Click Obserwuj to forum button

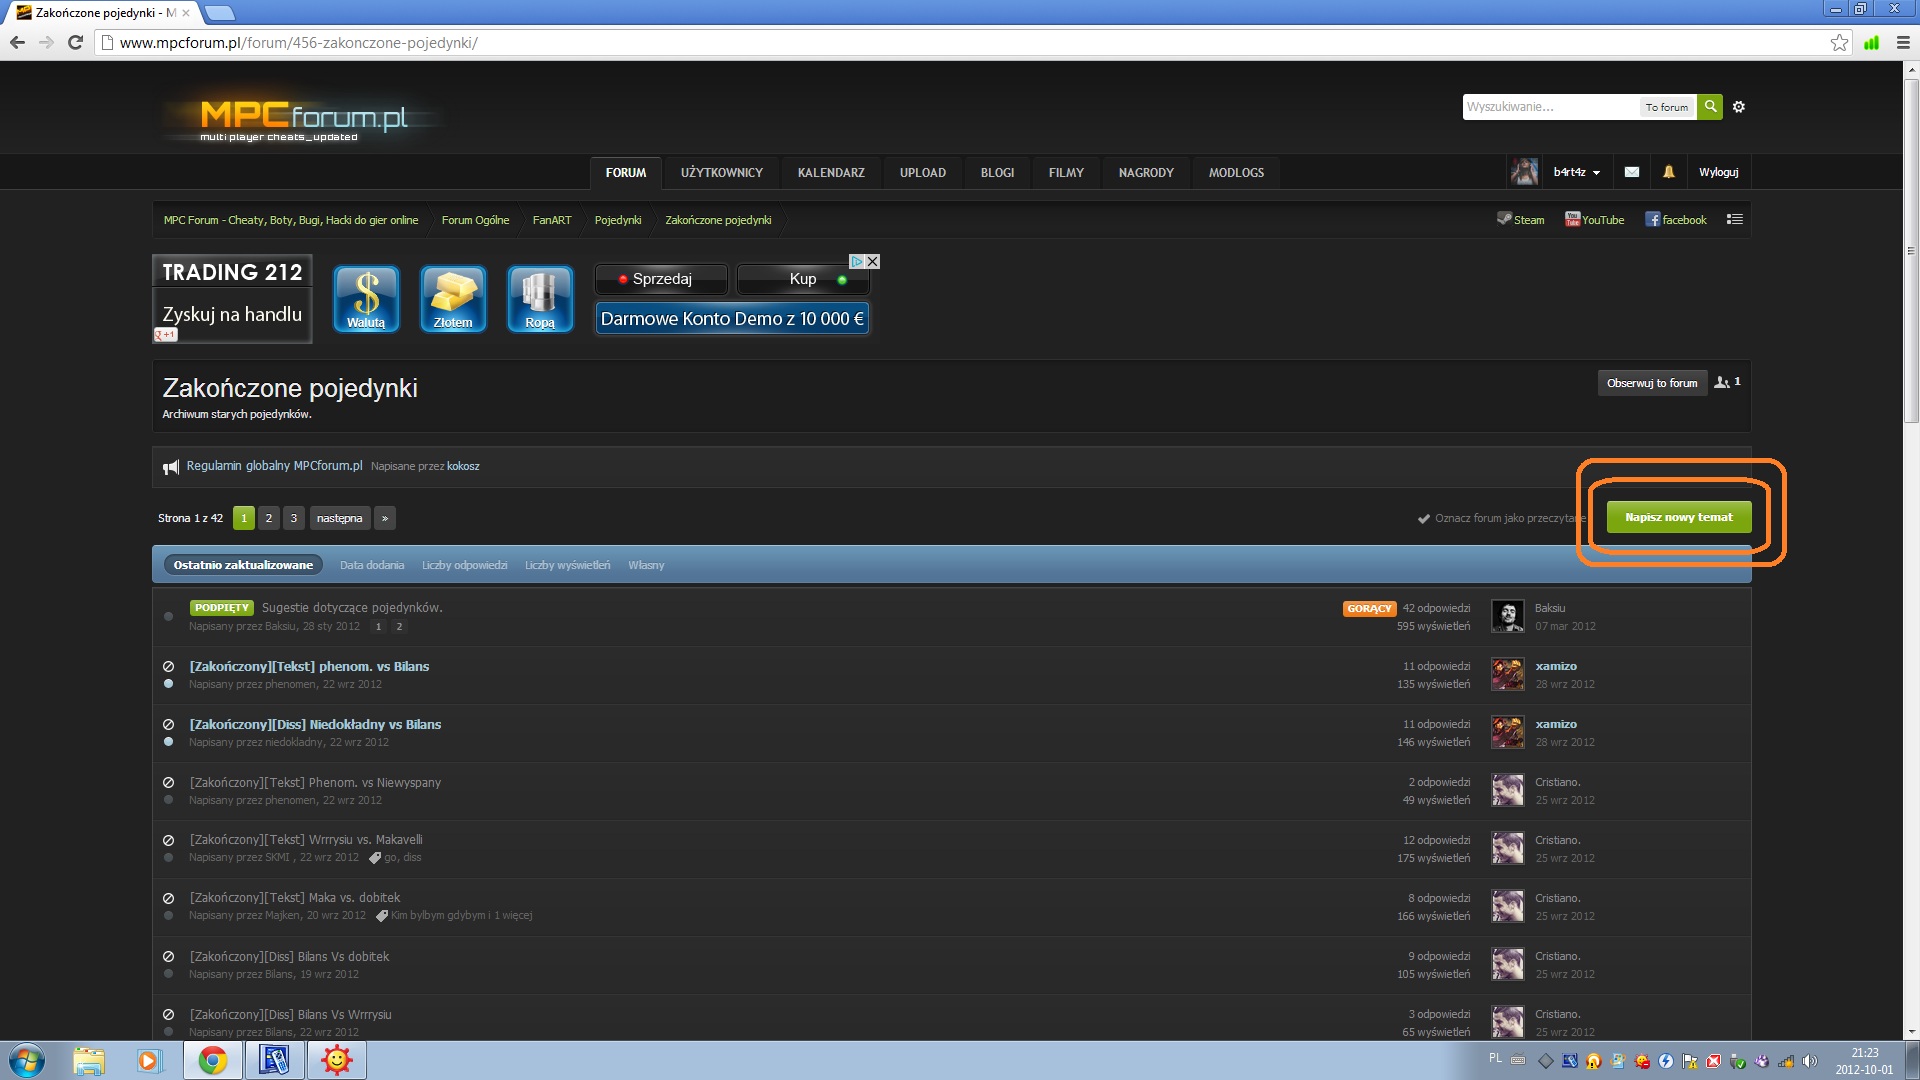(1652, 383)
